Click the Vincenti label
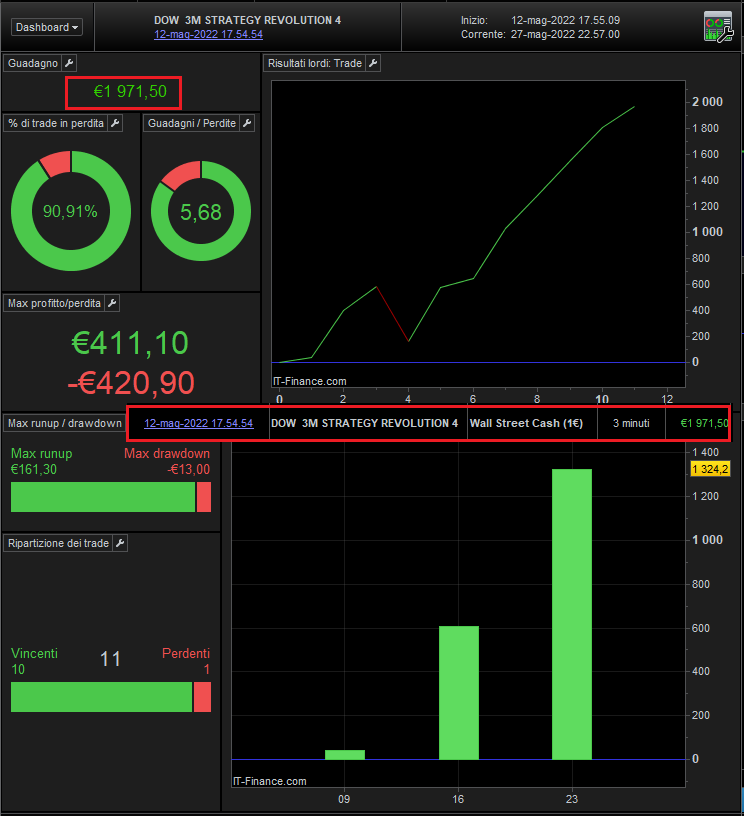Viewport: 744px width, 816px height. pyautogui.click(x=34, y=654)
